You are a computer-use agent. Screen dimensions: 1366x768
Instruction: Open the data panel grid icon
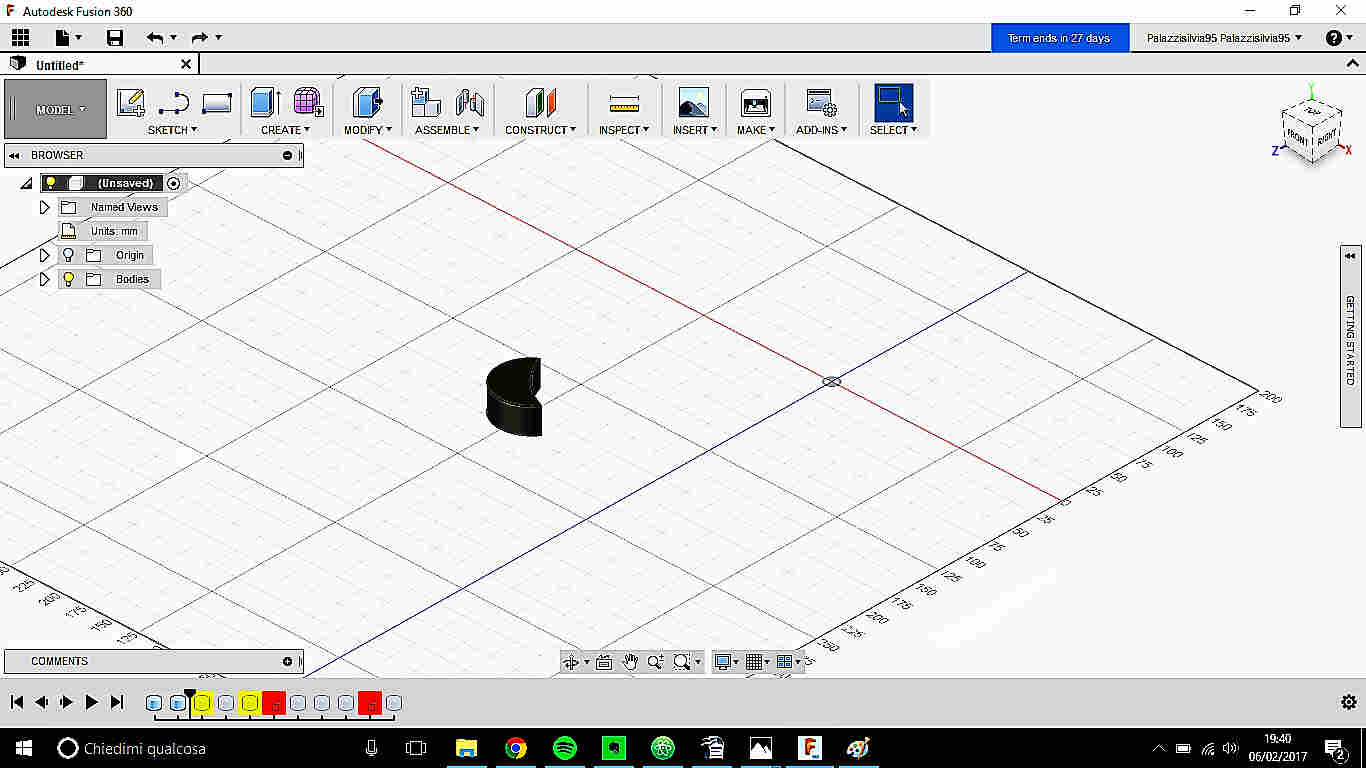point(20,38)
